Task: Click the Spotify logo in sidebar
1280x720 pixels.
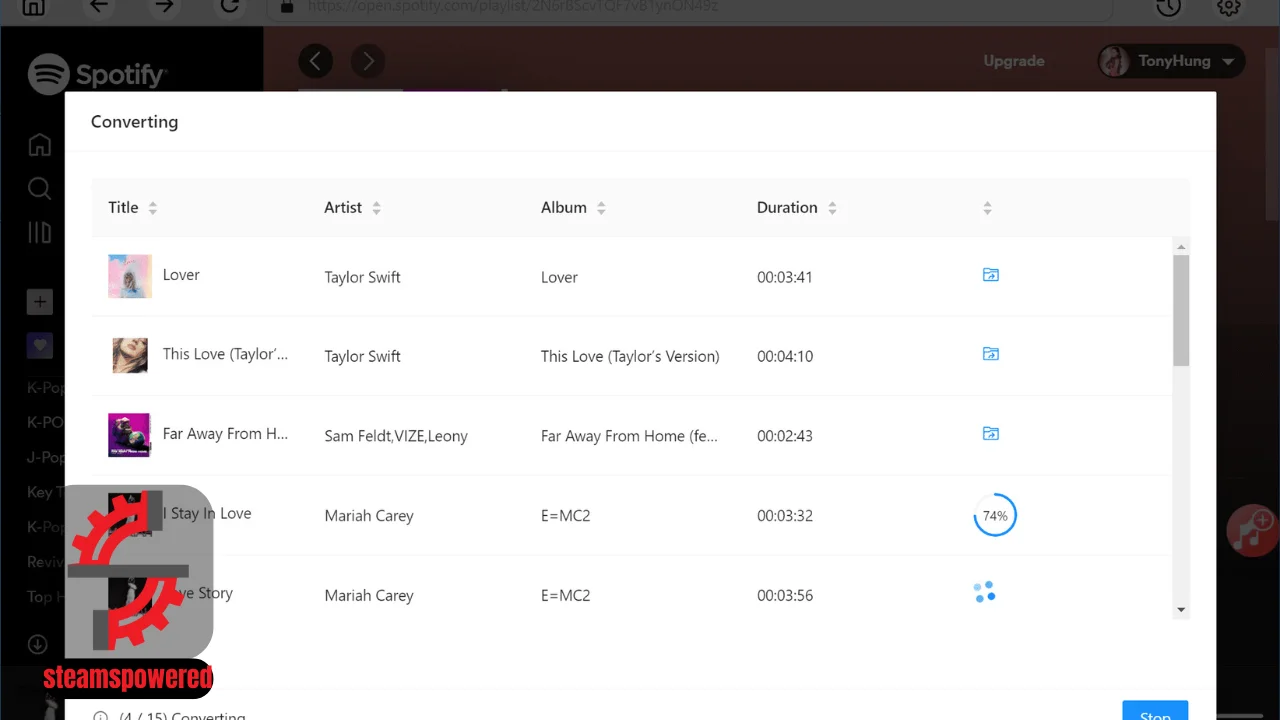Action: pyautogui.click(x=97, y=74)
